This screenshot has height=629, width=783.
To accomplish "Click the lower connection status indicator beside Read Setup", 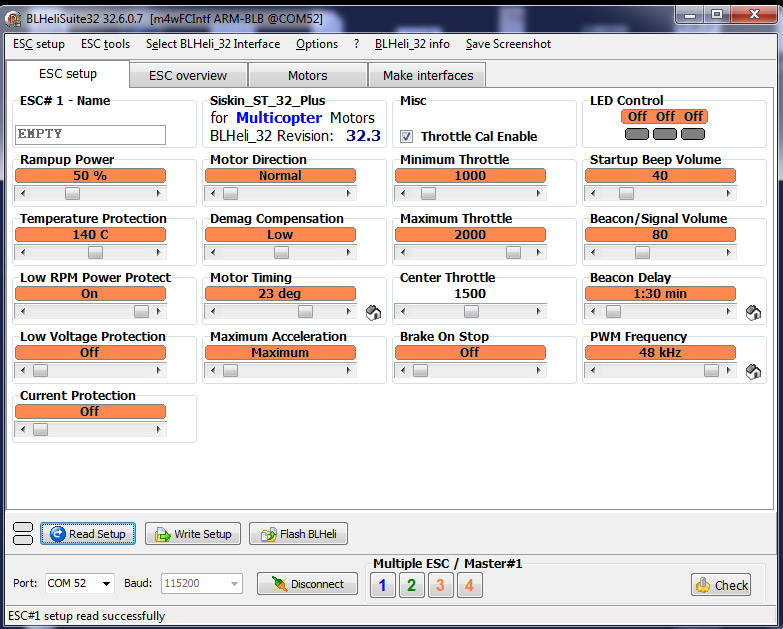I will point(22,539).
